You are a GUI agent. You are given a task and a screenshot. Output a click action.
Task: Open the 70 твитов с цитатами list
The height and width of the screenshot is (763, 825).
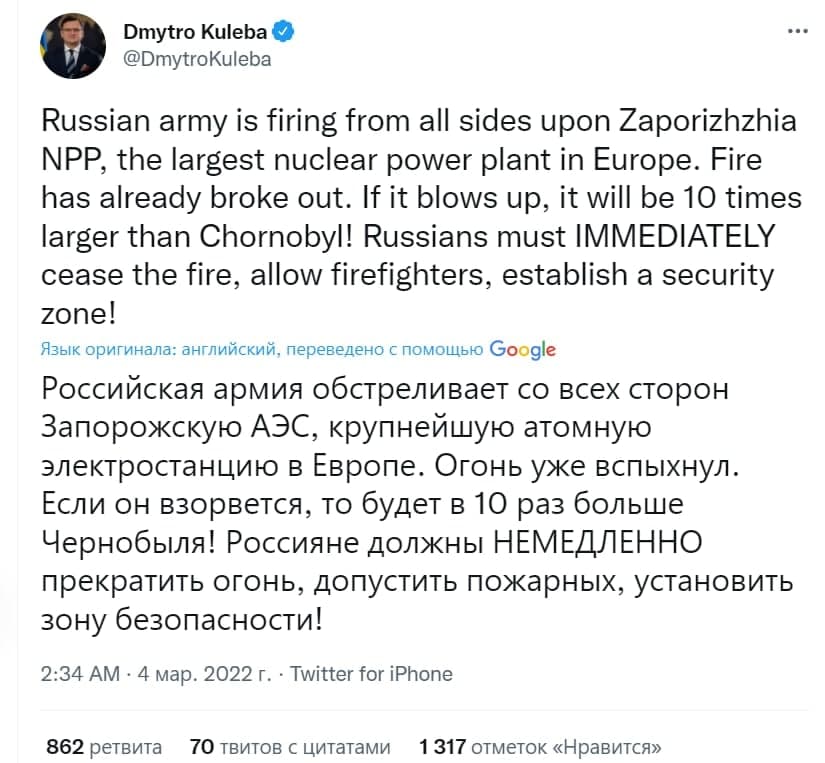[287, 746]
